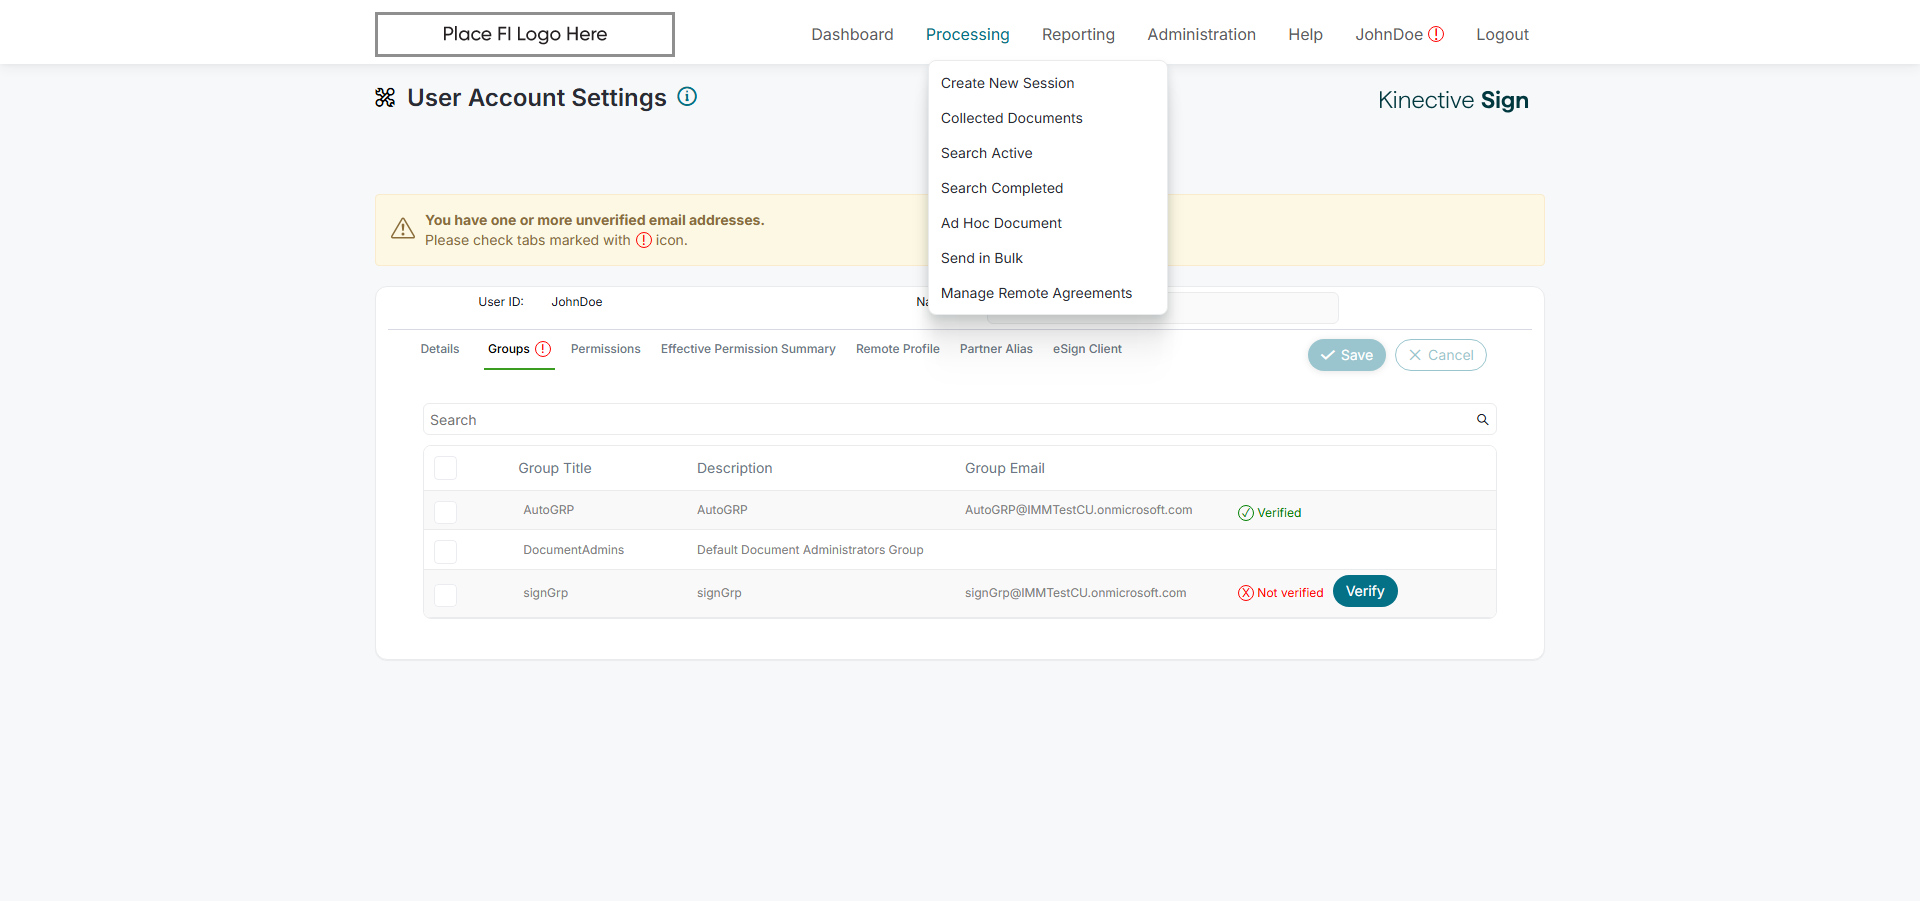Click the settings icon beside page title
Image resolution: width=1920 pixels, height=901 pixels.
click(385, 98)
